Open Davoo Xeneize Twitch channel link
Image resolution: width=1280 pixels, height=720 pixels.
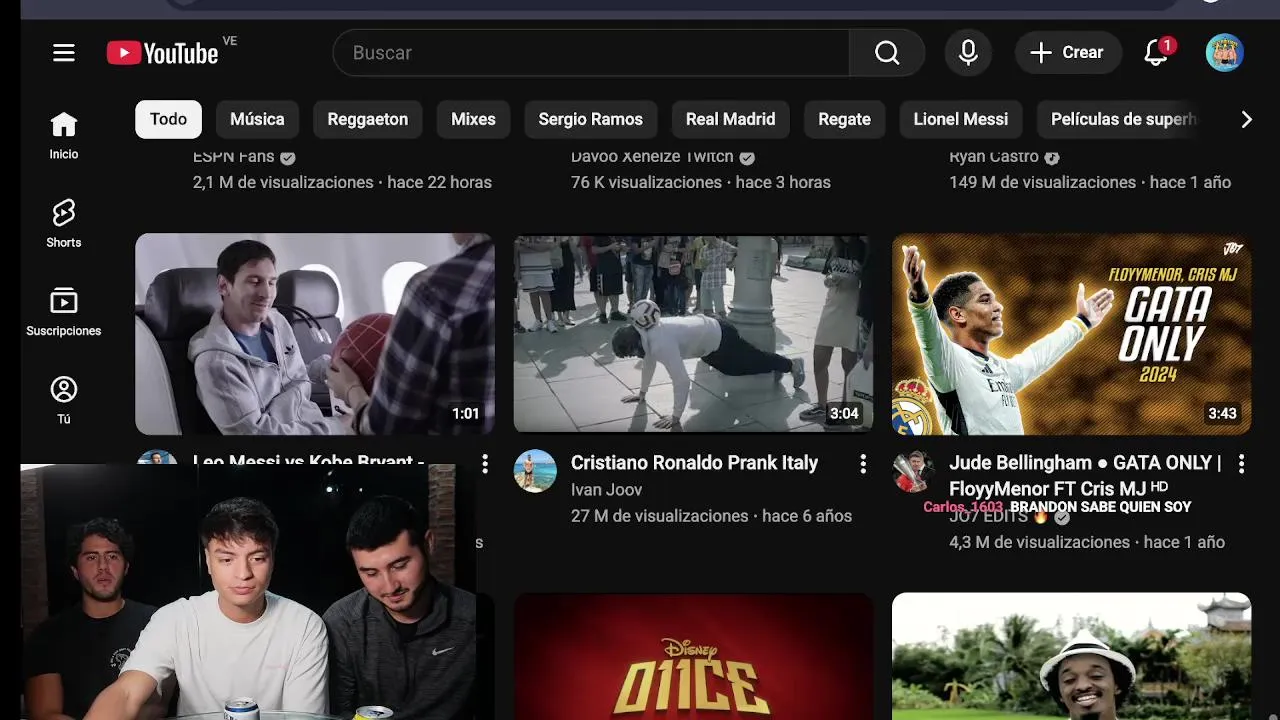click(652, 157)
